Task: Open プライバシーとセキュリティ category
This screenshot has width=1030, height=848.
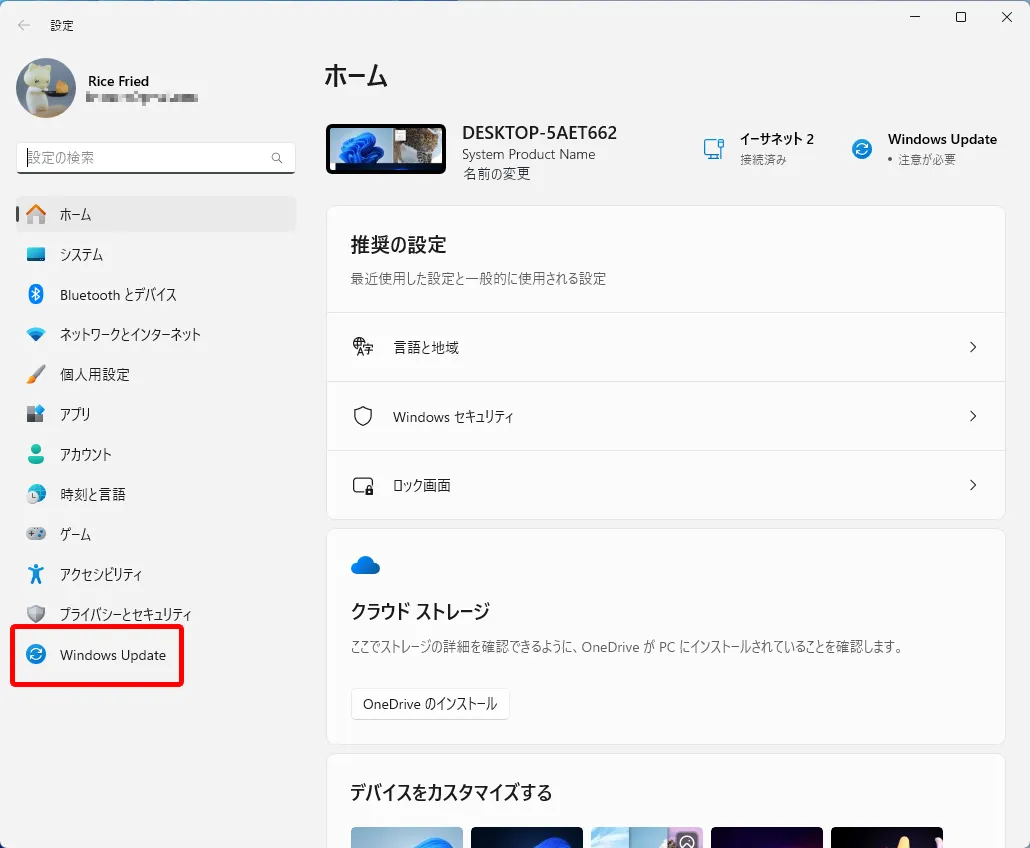Action: (156, 614)
